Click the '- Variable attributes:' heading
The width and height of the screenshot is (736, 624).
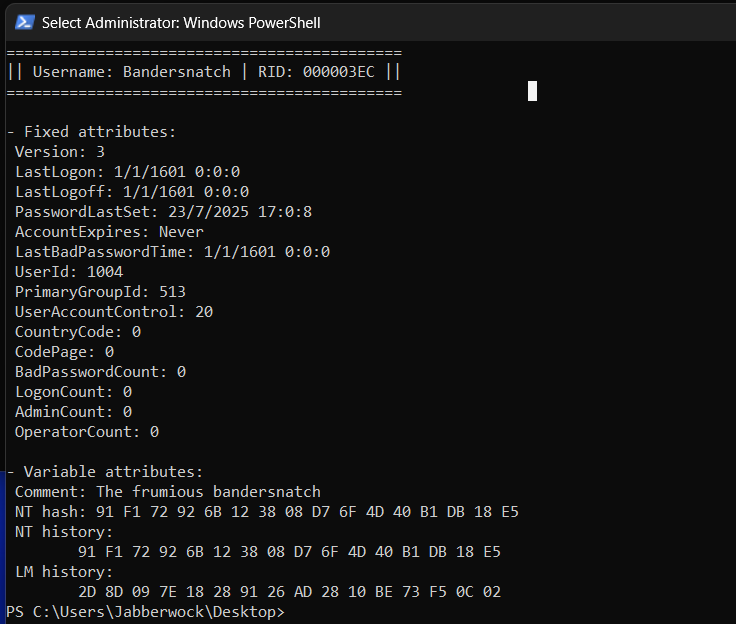pos(105,472)
